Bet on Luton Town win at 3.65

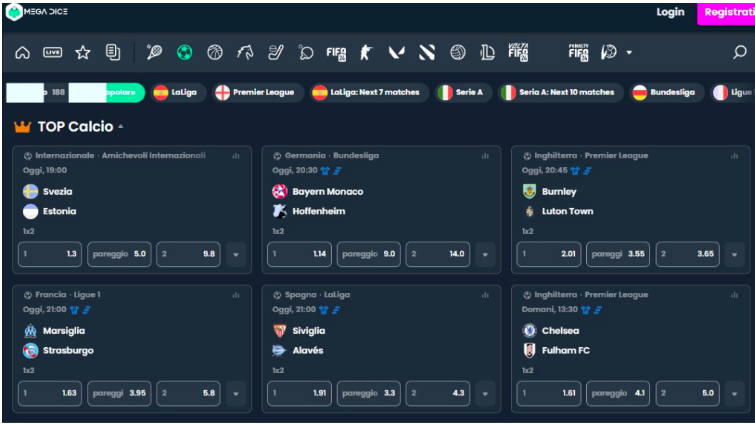[688, 254]
